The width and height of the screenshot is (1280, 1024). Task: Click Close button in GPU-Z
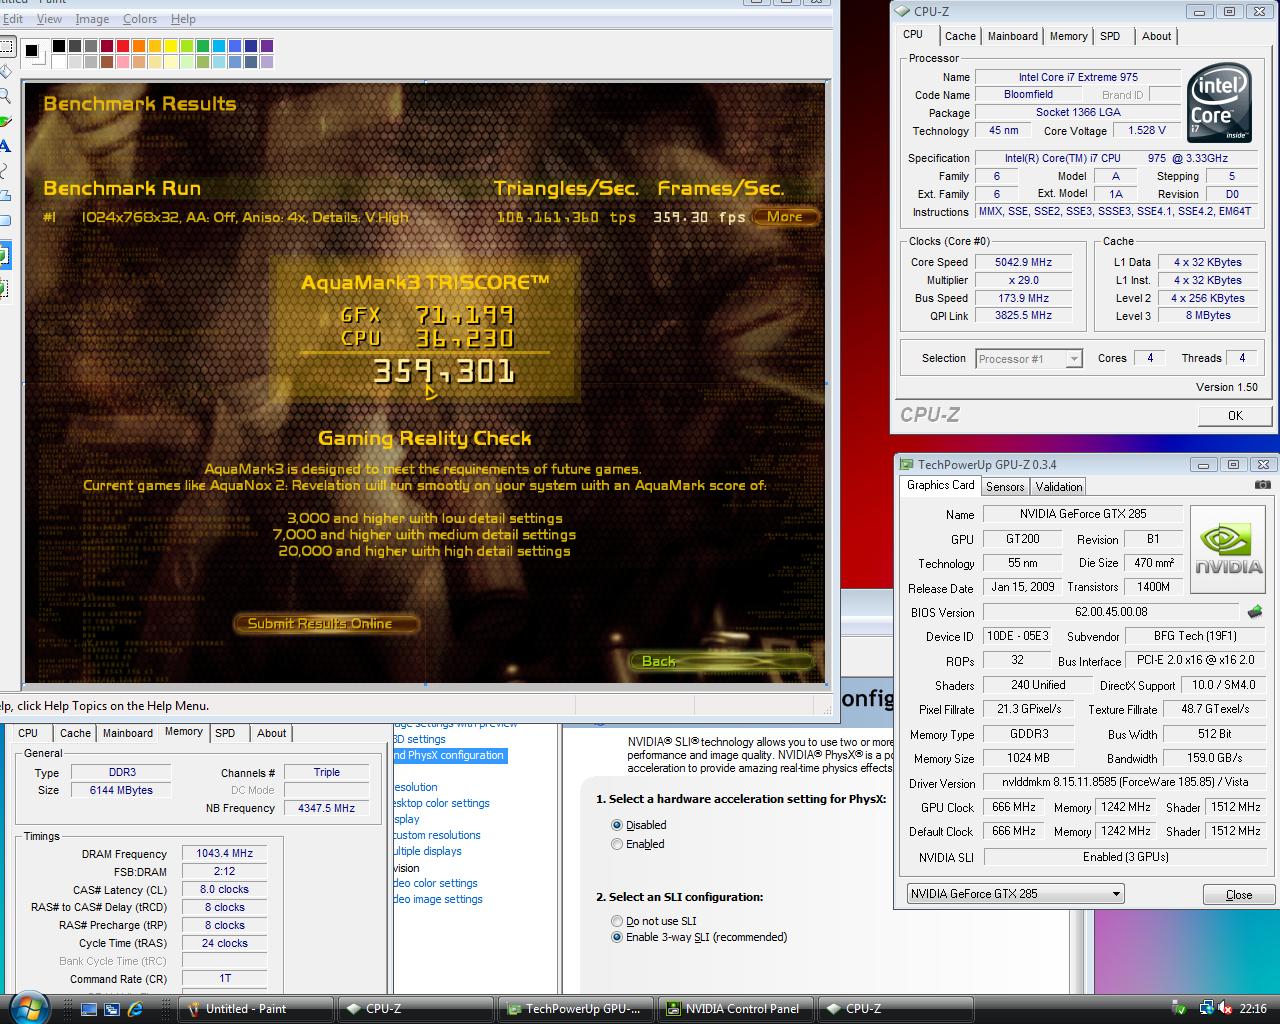(1238, 895)
